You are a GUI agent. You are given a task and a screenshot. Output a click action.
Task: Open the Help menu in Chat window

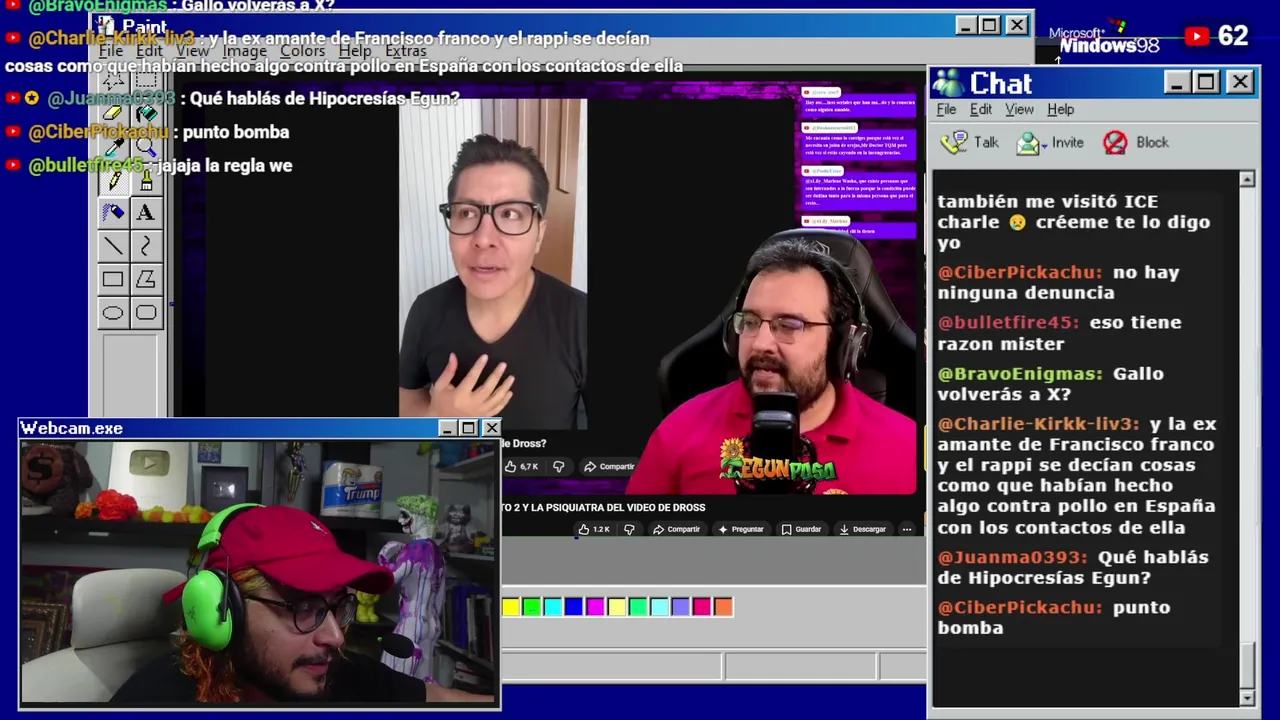1061,109
